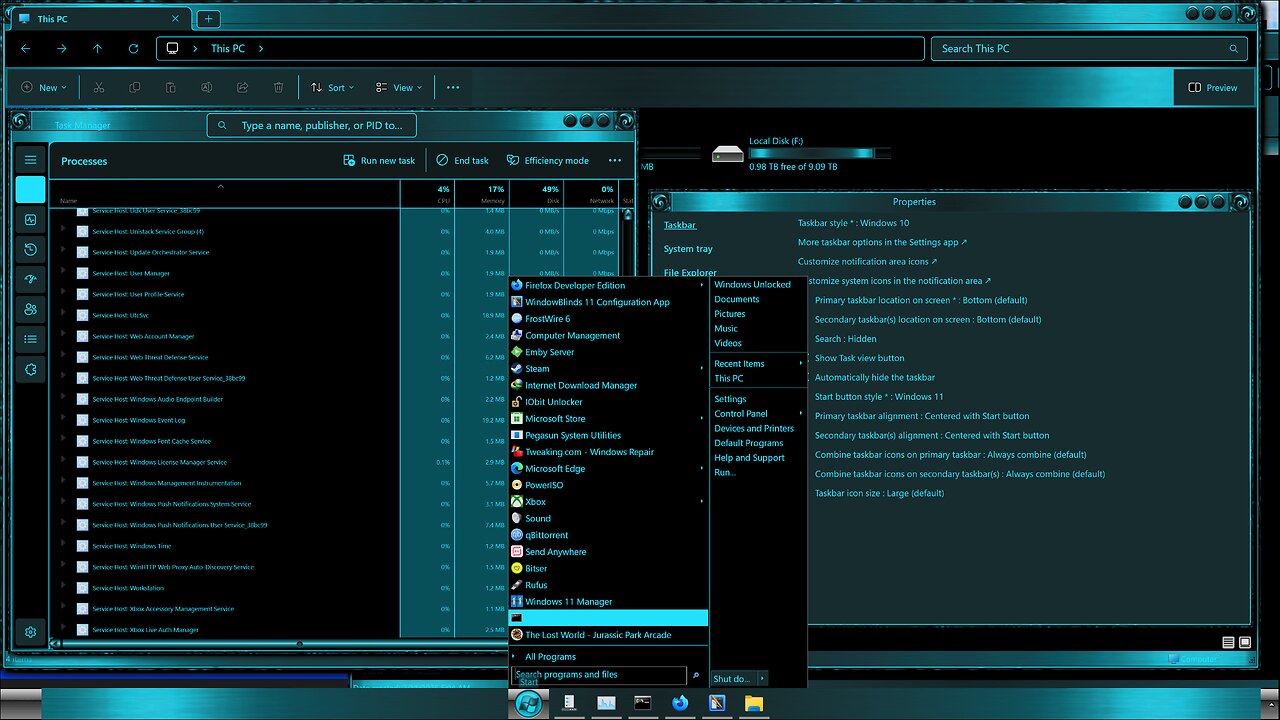The image size is (1280, 720).
Task: Click Local Disk (F:) usage bar
Action: pyautogui.click(x=818, y=153)
